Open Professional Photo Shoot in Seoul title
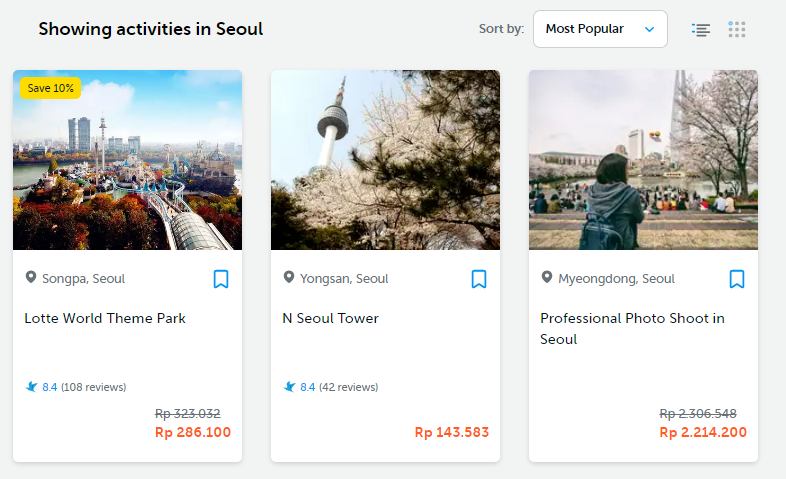The height and width of the screenshot is (479, 786). (x=632, y=328)
